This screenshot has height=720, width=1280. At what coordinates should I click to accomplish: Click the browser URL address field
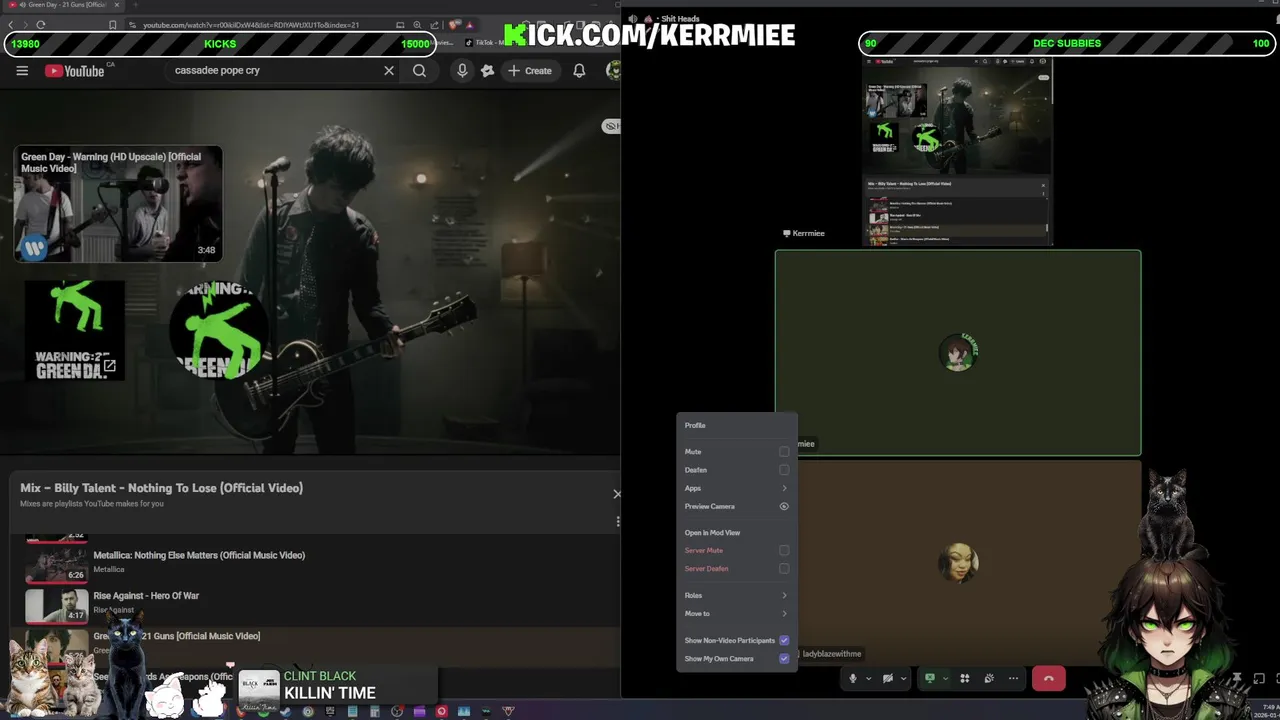point(250,25)
